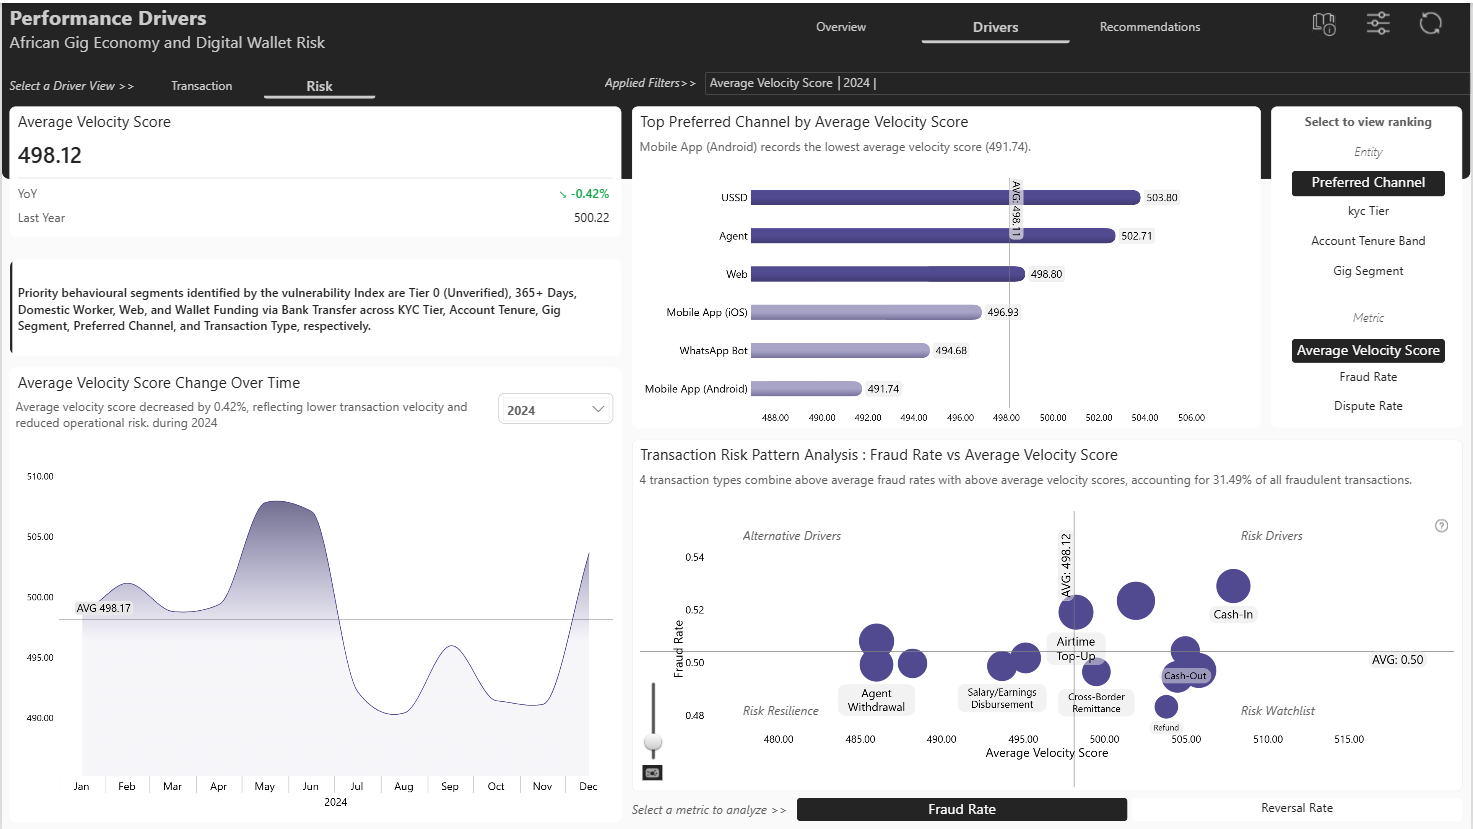Switch to the Overview tab

pos(841,27)
